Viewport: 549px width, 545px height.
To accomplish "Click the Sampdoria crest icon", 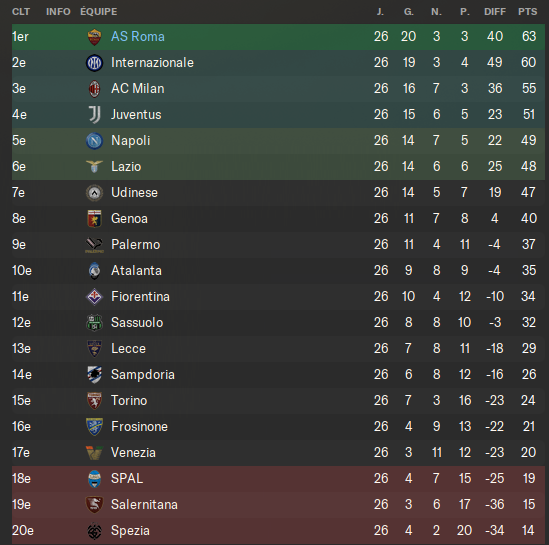I will point(94,375).
